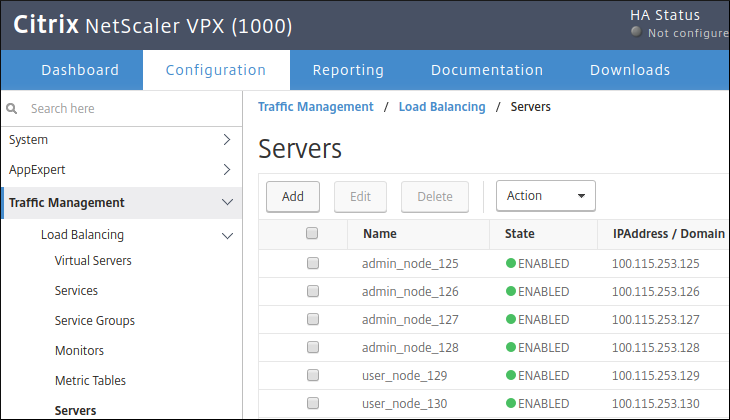Collapse the Load Balancing subtree
The image size is (730, 420).
tap(227, 236)
